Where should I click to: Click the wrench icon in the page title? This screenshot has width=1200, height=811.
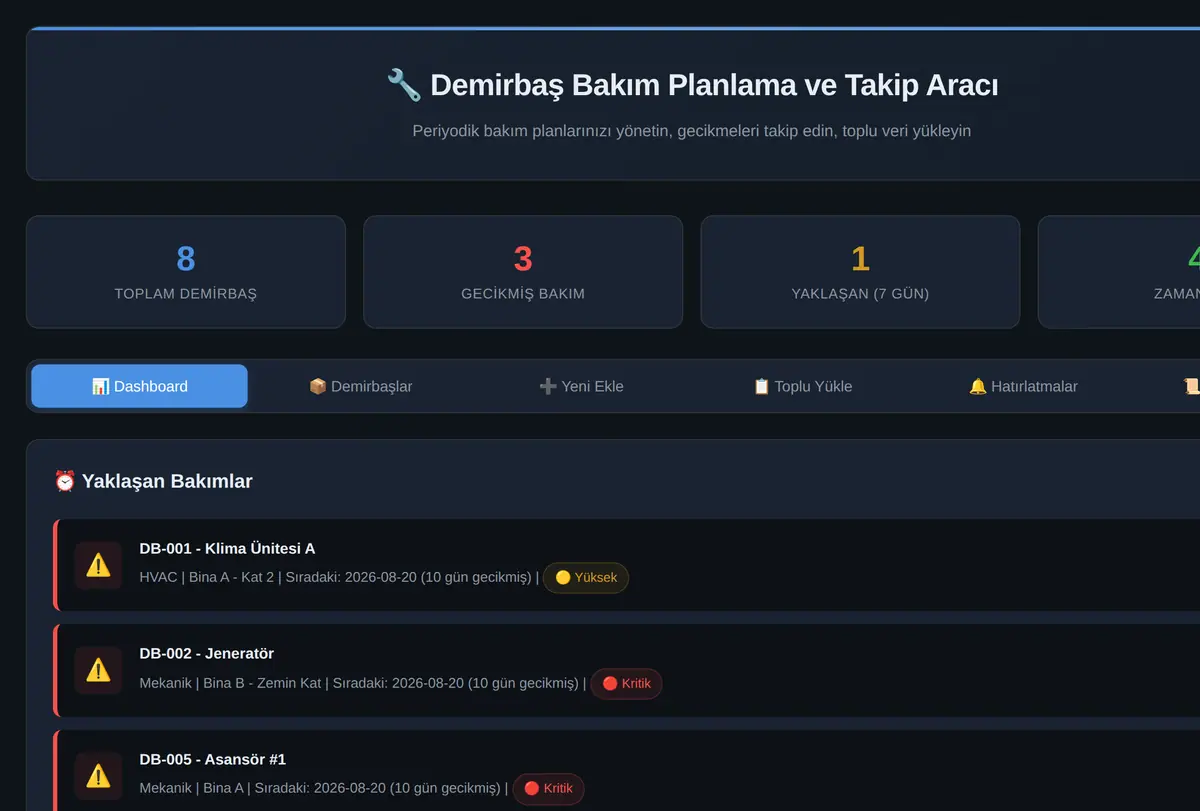[x=404, y=85]
